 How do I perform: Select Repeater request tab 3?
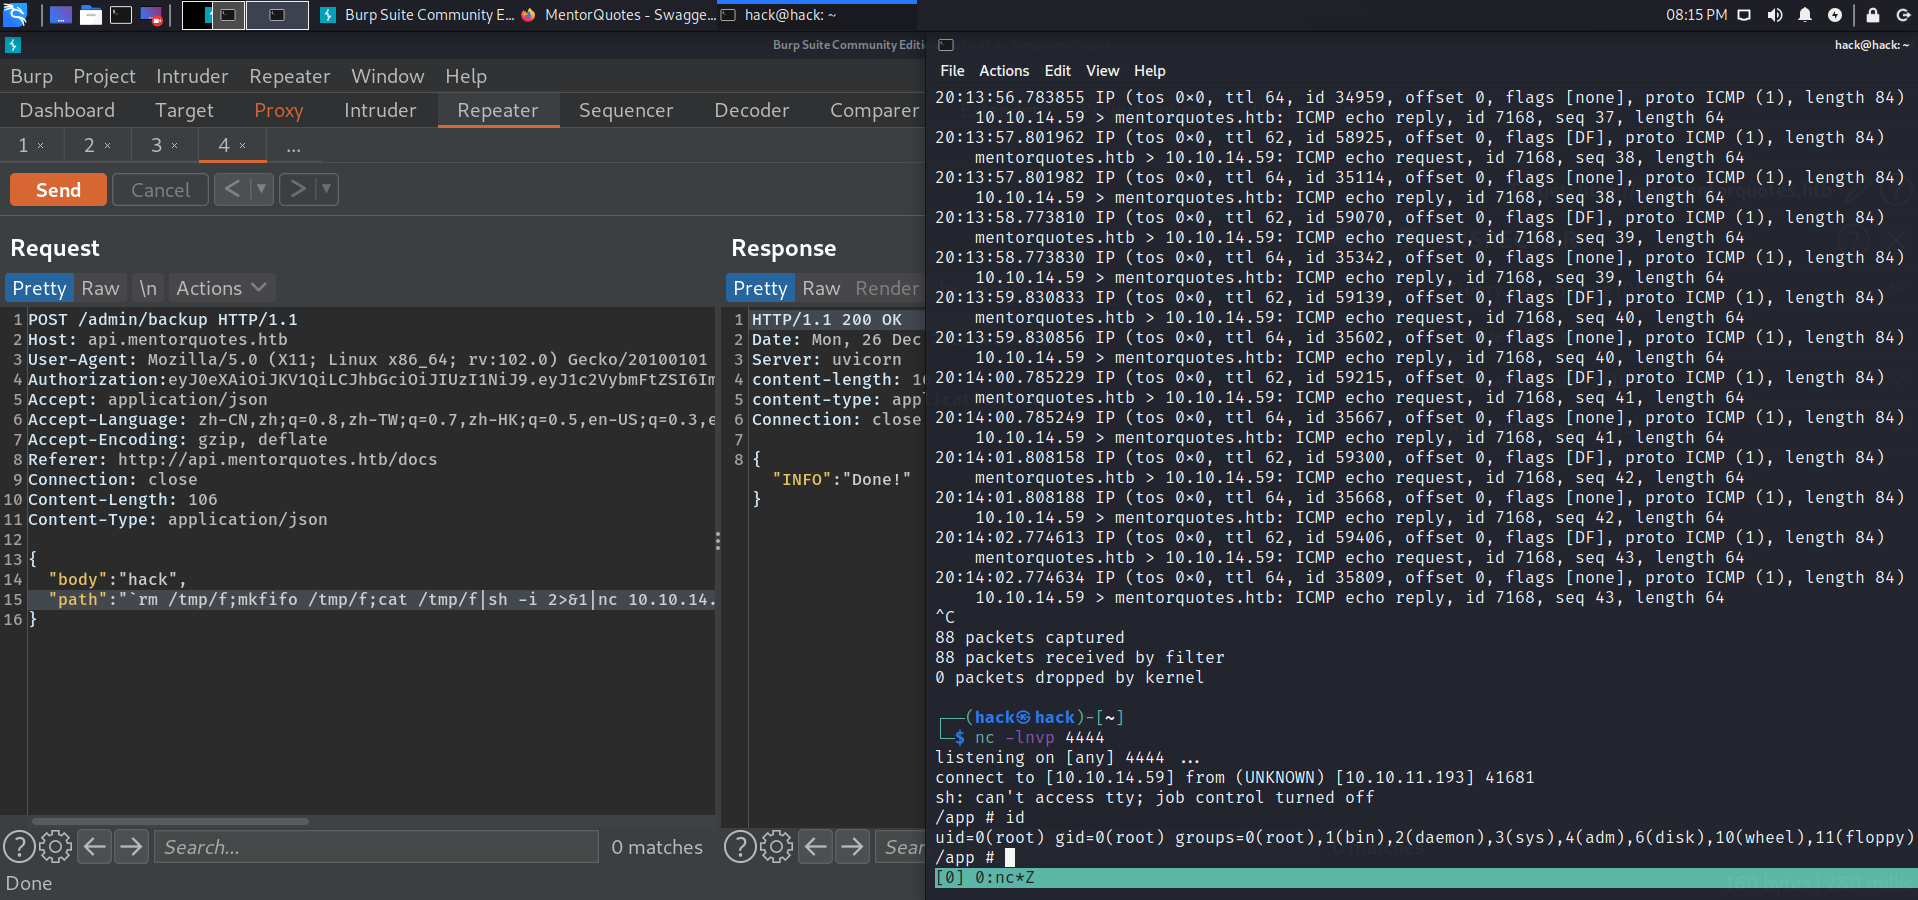click(x=164, y=145)
